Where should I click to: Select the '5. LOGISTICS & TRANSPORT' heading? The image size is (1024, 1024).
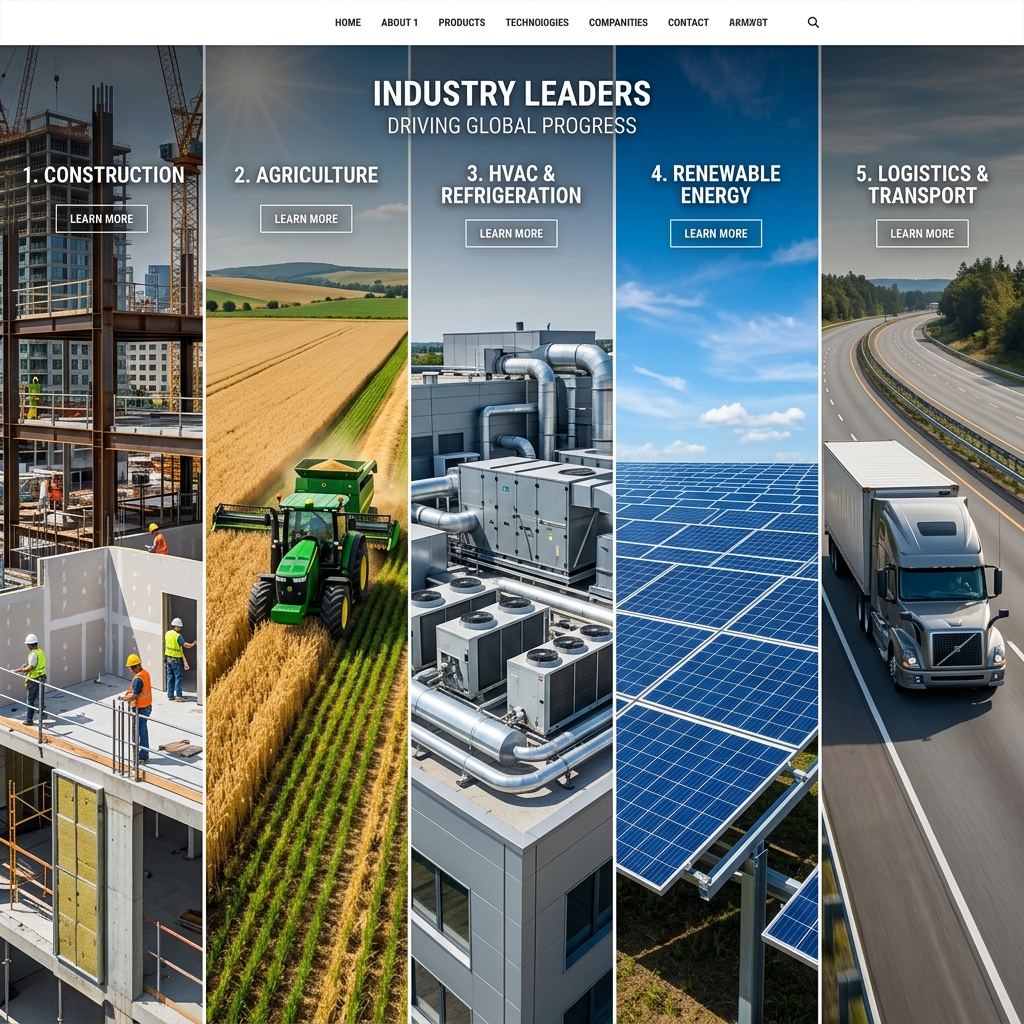point(922,184)
